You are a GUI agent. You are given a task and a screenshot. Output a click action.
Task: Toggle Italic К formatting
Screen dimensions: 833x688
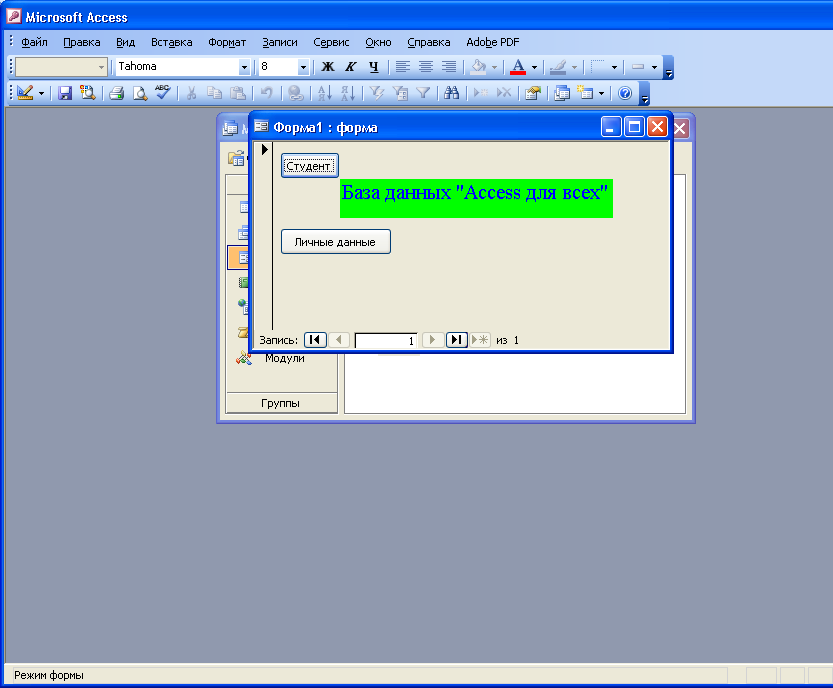[x=351, y=66]
